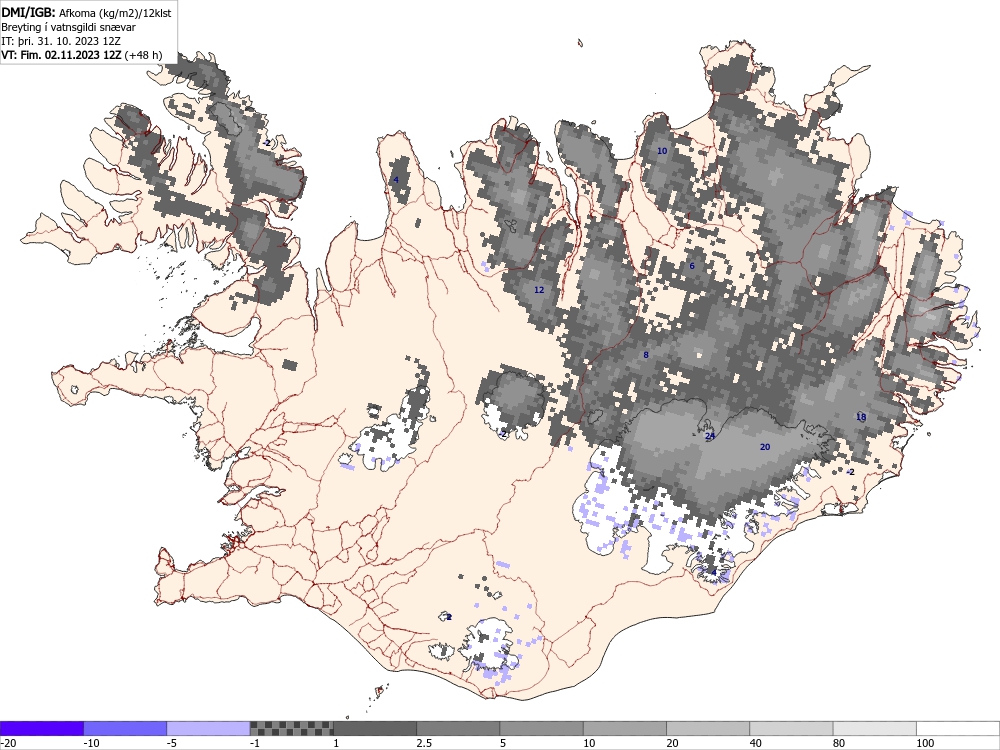Viewport: 1000px width, 750px height.
Task: Pick the 5 to 10 gray legend swatch
Action: [x=541, y=728]
